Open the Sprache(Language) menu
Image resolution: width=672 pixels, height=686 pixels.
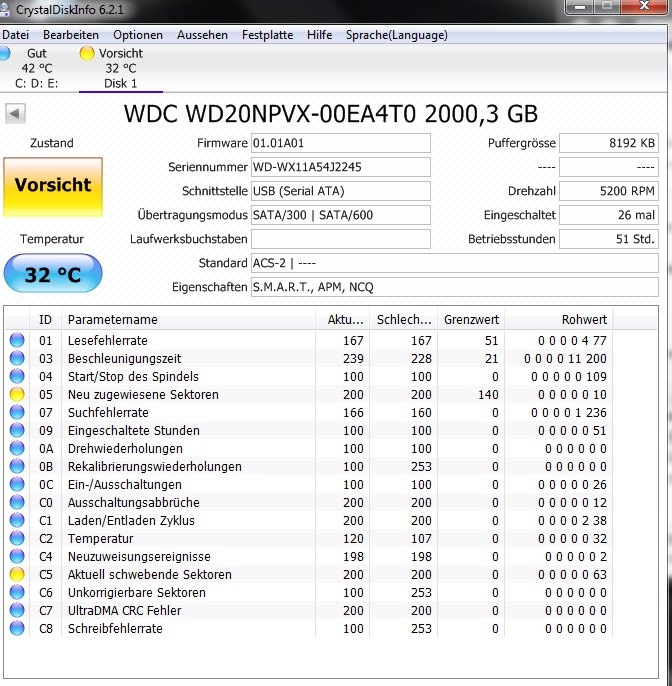396,35
